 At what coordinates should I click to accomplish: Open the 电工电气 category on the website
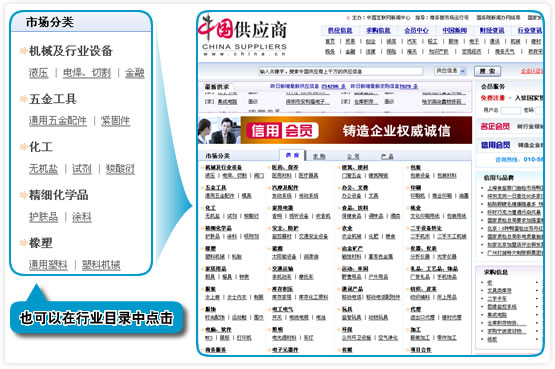[282, 309]
